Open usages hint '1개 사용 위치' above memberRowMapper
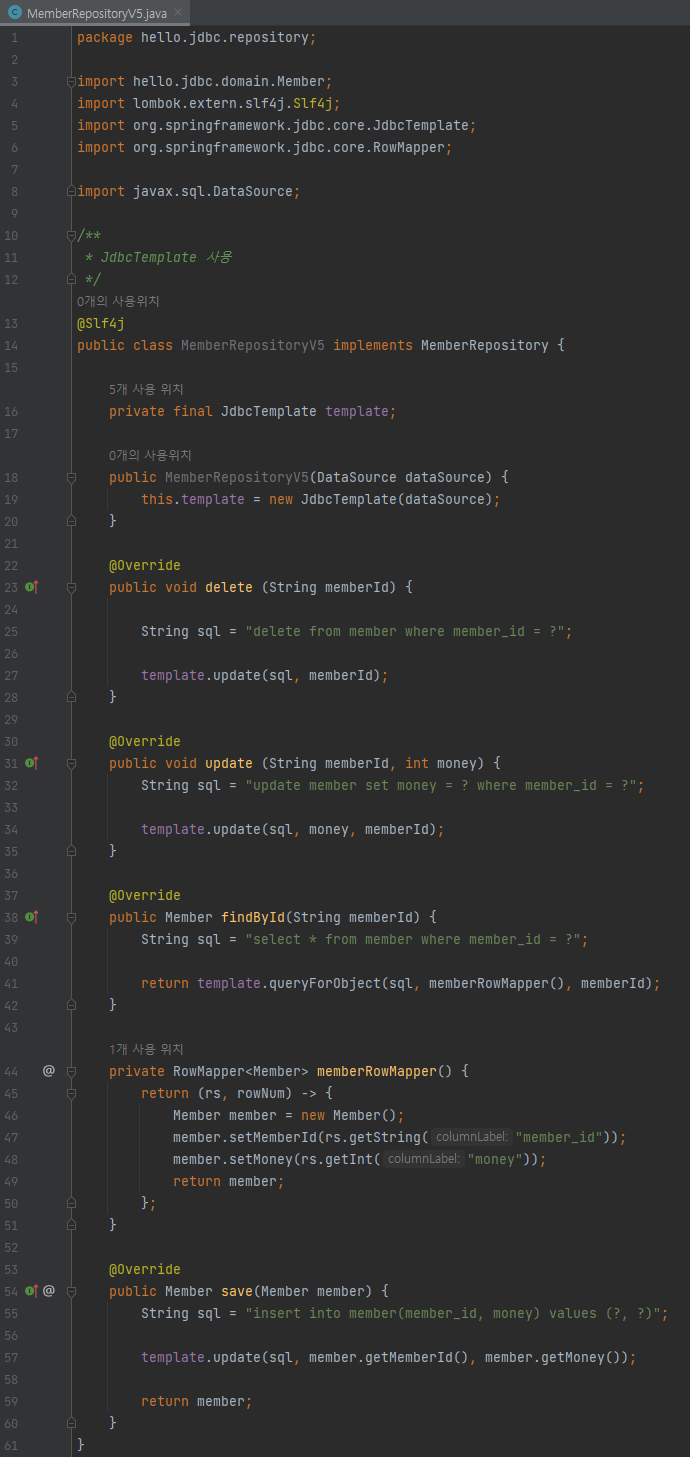 (x=146, y=1049)
